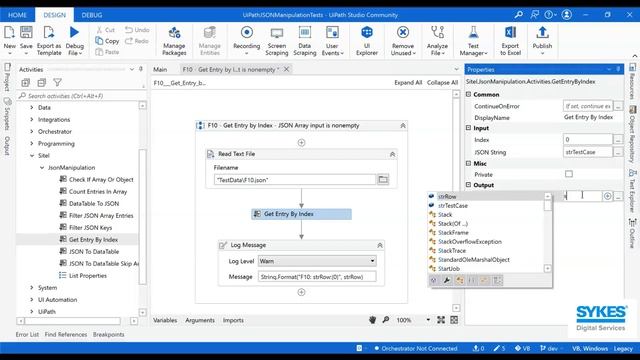Launch Screen Scraping tool

[277, 40]
